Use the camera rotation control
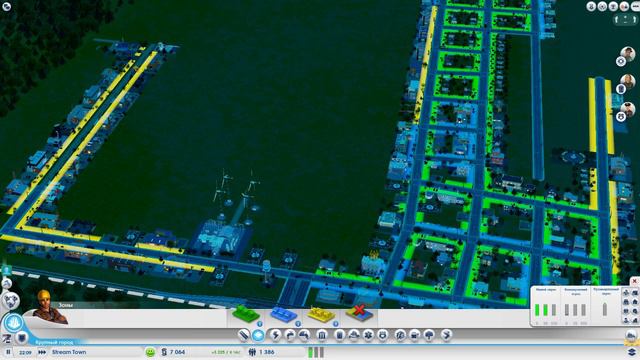The height and width of the screenshot is (360, 640). [x=626, y=20]
